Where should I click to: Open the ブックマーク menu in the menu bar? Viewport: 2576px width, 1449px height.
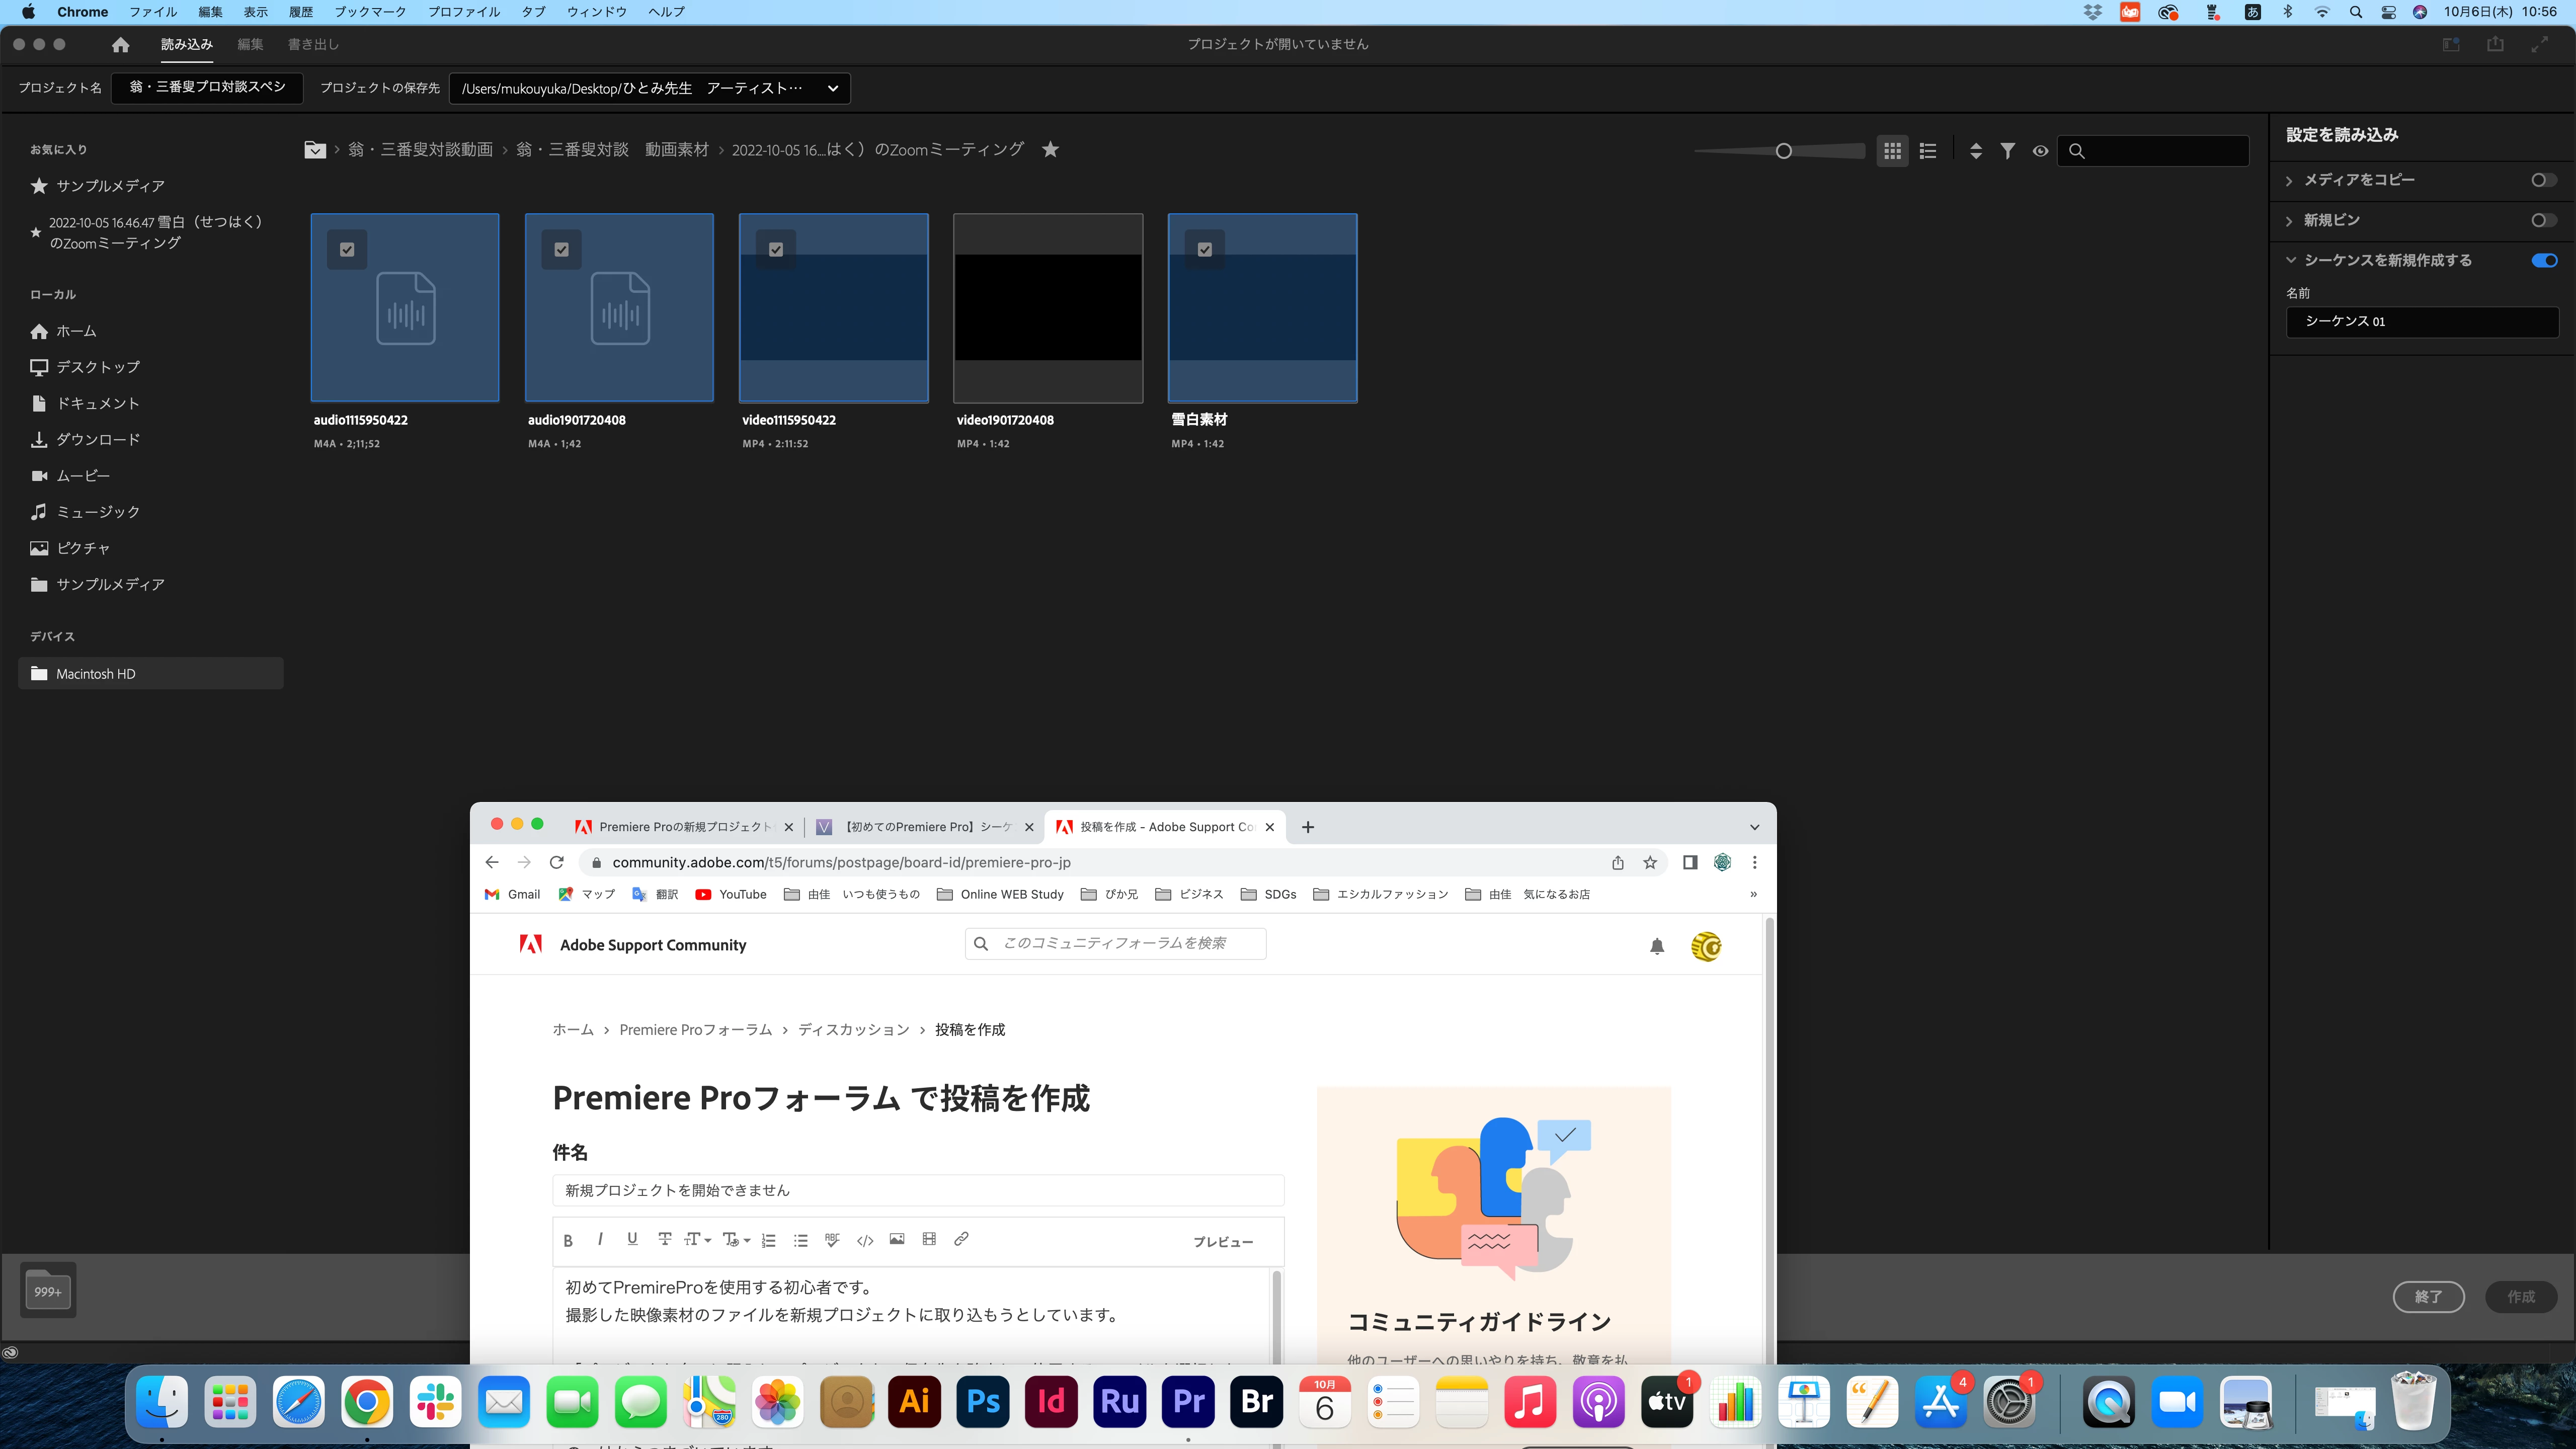coord(370,12)
